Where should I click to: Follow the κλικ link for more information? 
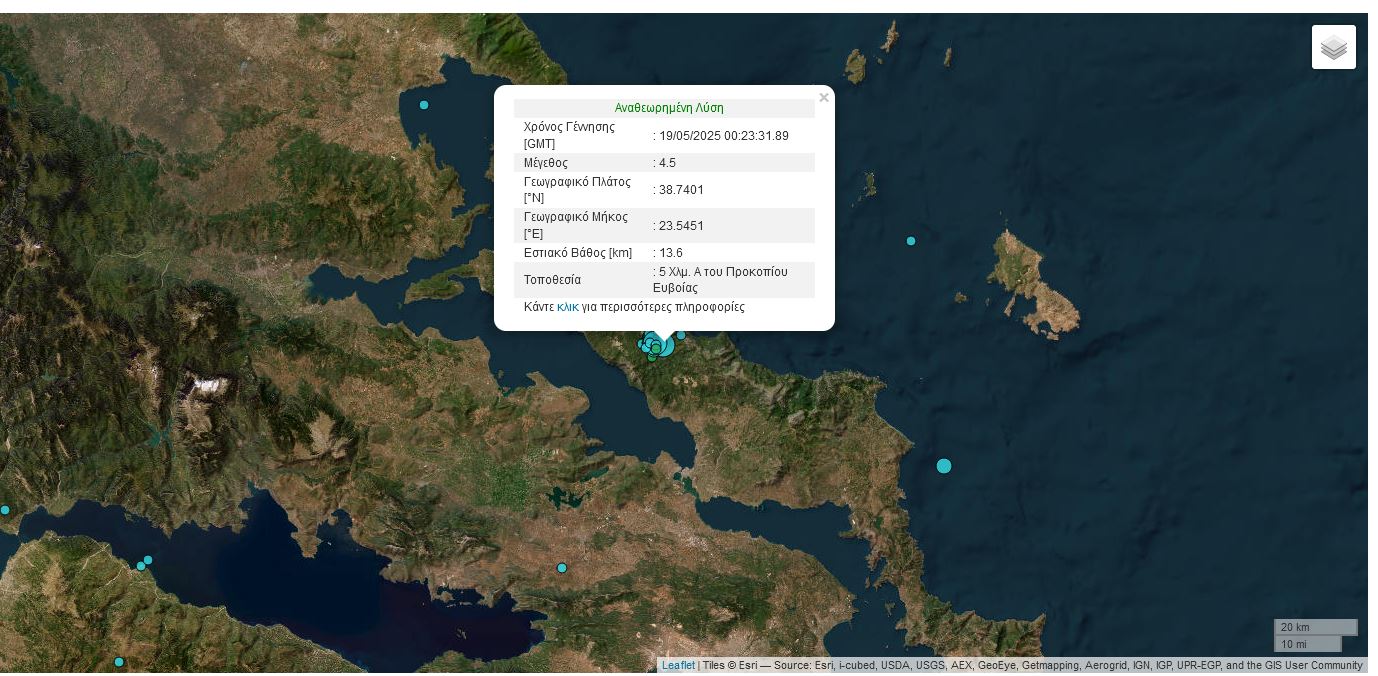click(568, 307)
